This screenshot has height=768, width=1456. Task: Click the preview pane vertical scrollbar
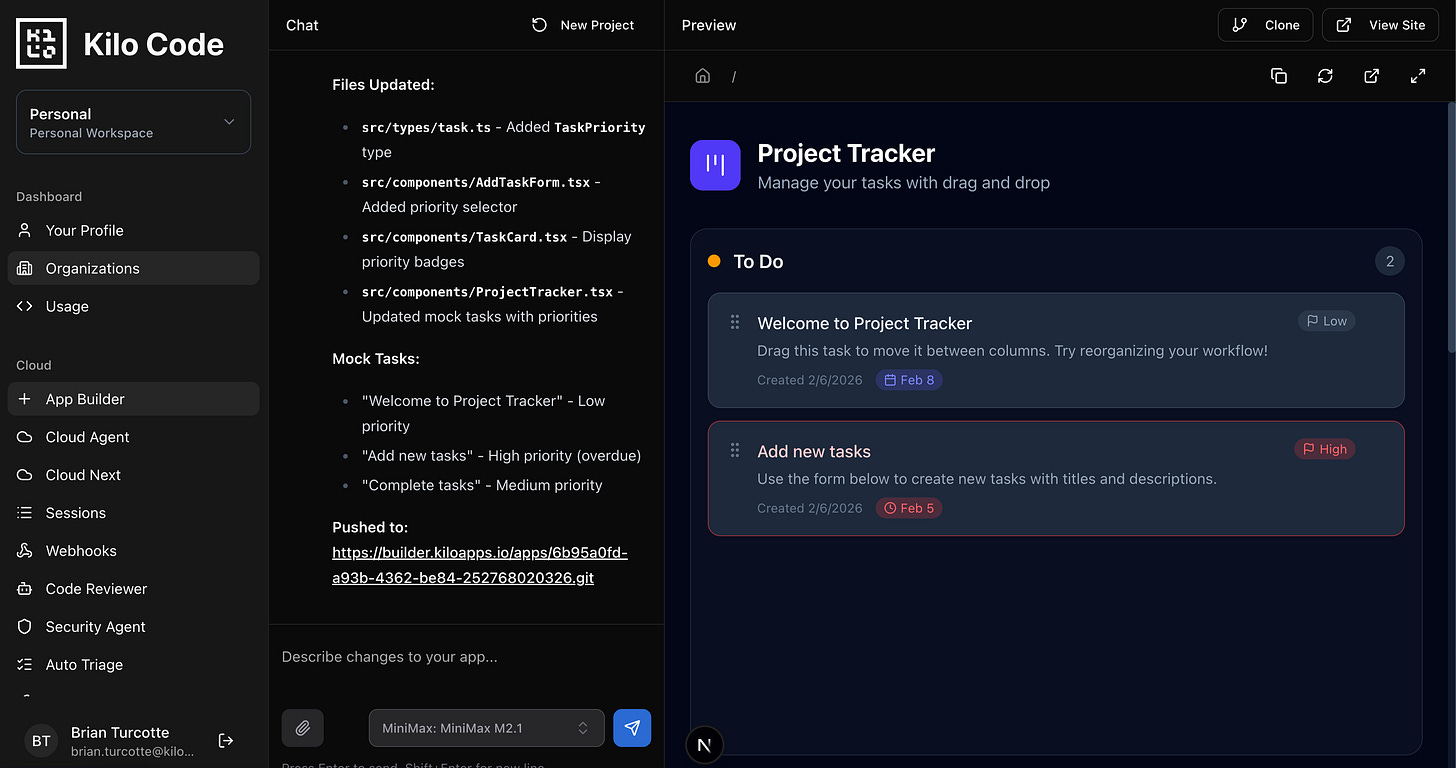(x=1451, y=225)
